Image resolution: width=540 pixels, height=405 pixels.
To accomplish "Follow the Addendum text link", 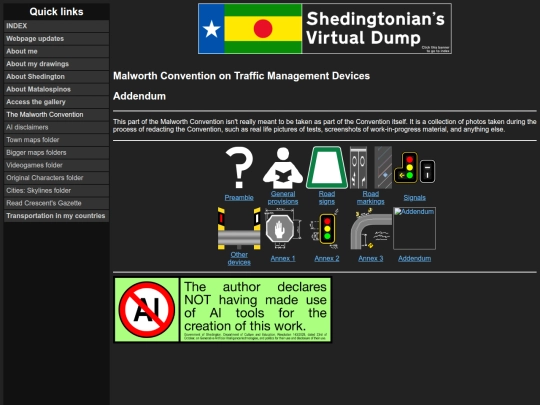I will coord(414,258).
